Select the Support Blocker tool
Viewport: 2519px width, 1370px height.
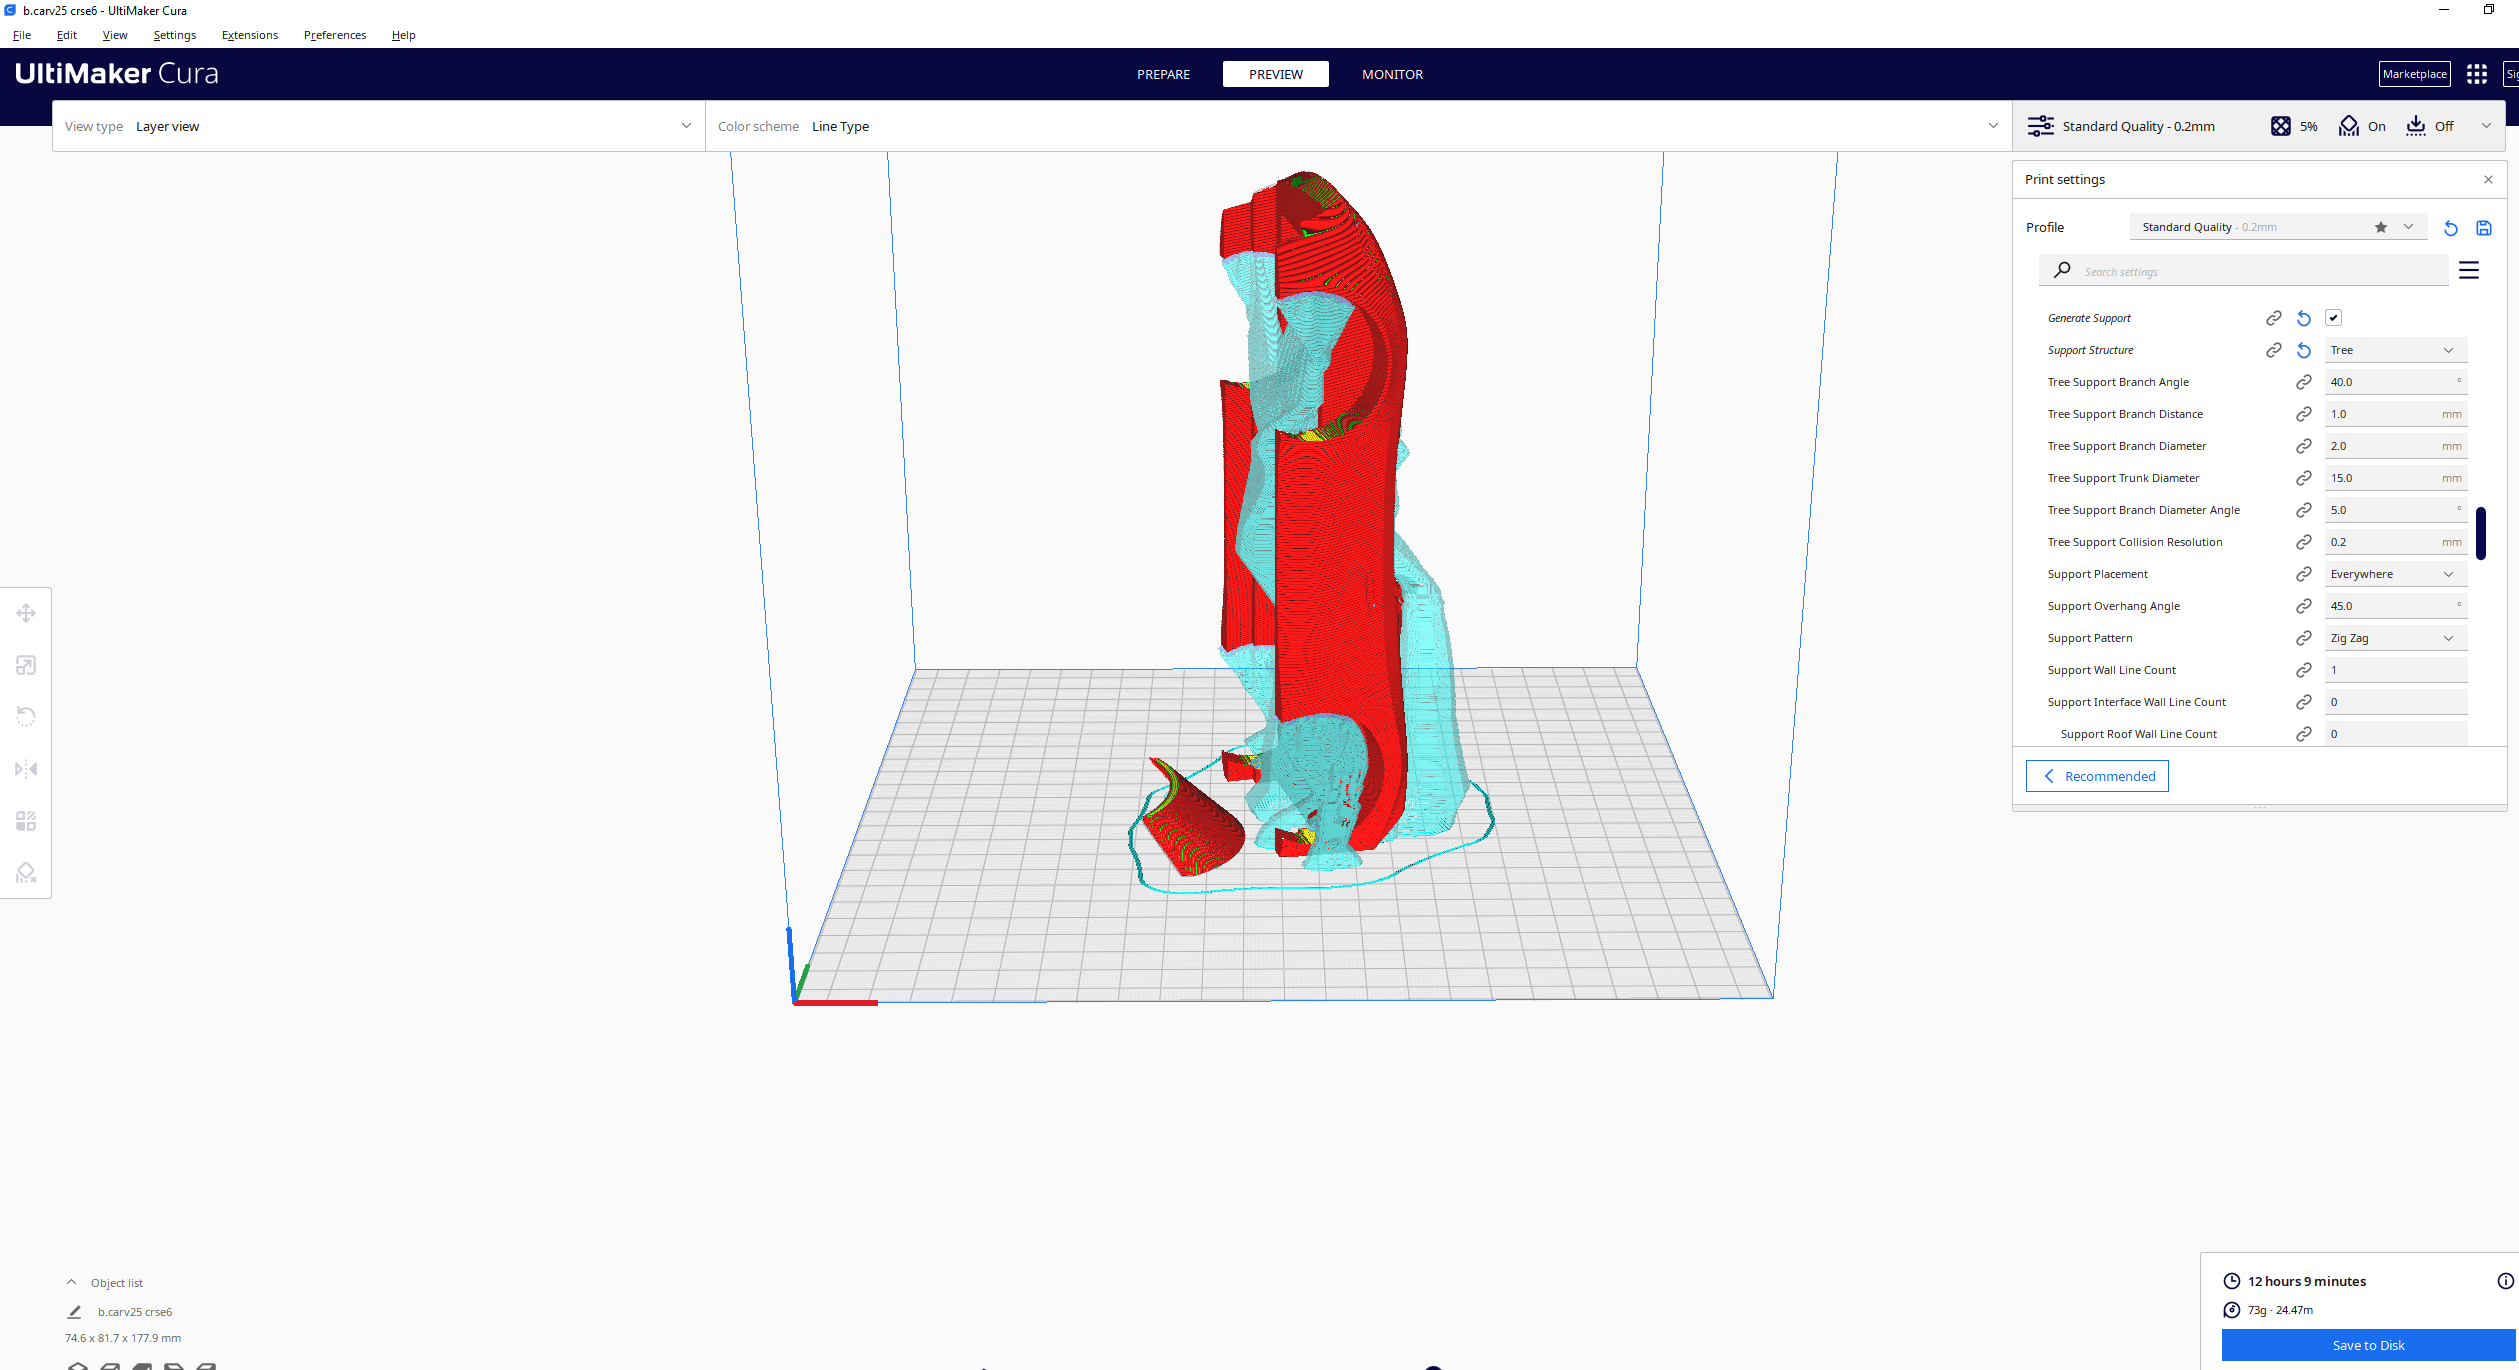pos(26,873)
